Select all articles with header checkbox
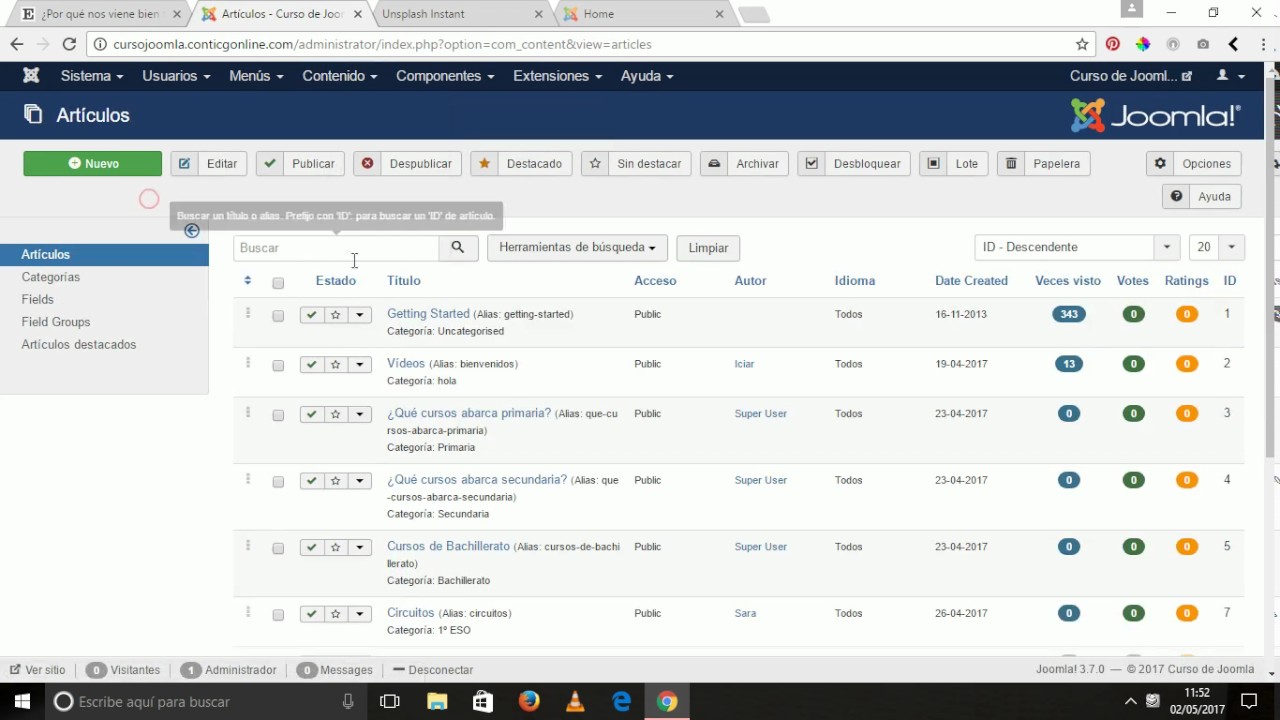1280x720 pixels. [x=278, y=283]
